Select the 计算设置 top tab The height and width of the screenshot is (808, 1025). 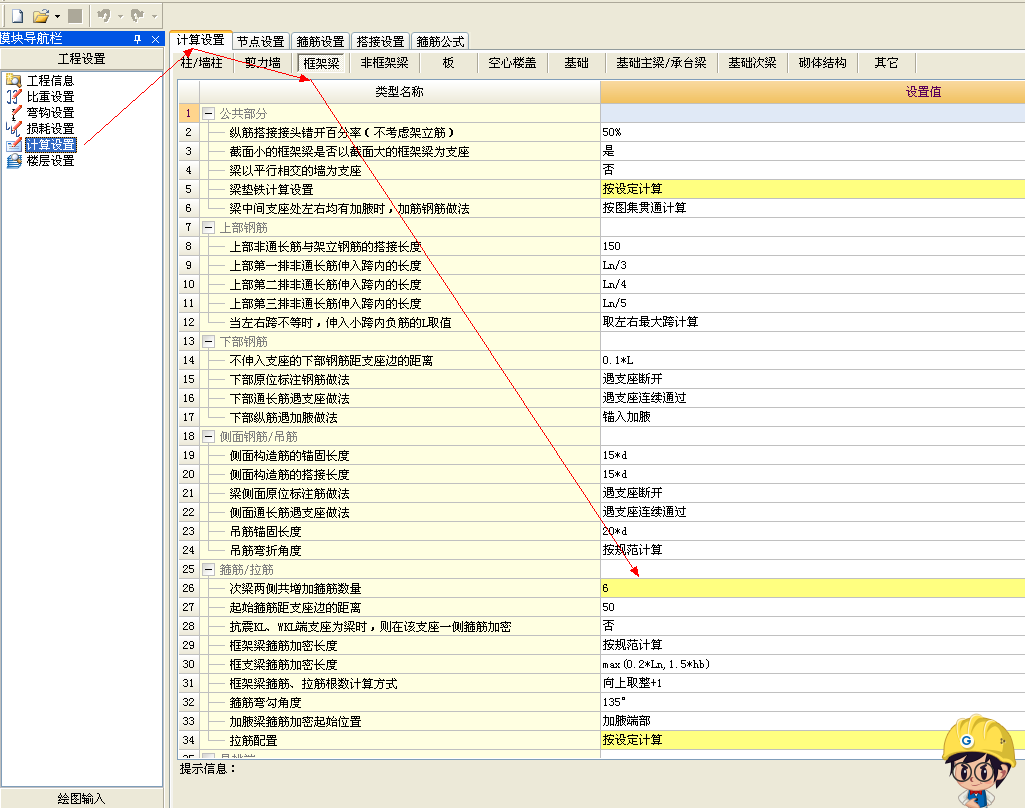tap(200, 40)
